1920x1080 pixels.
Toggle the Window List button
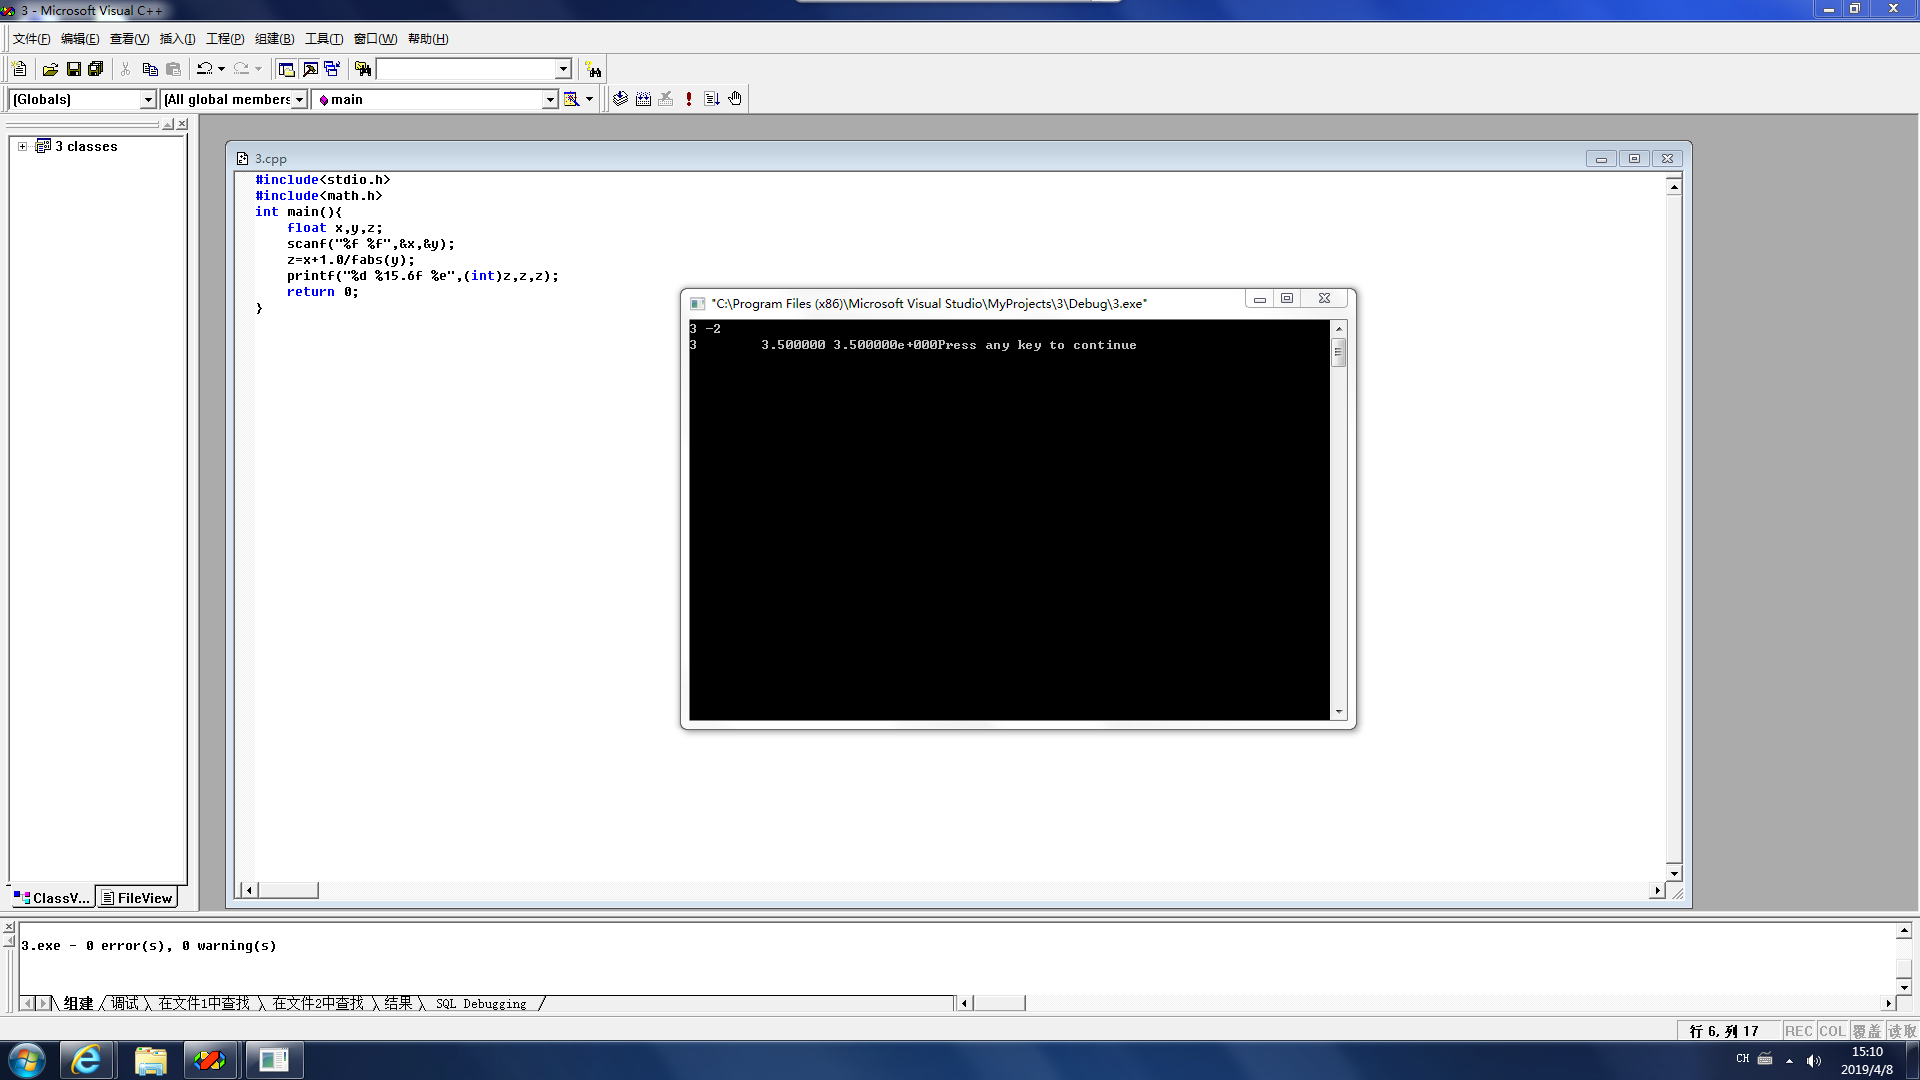(332, 69)
